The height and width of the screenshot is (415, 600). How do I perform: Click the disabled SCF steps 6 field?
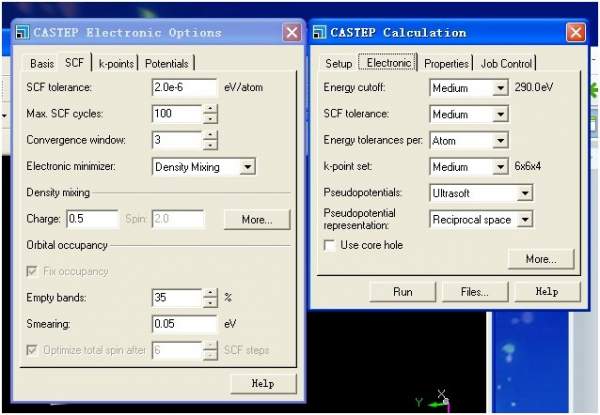pyautogui.click(x=177, y=351)
